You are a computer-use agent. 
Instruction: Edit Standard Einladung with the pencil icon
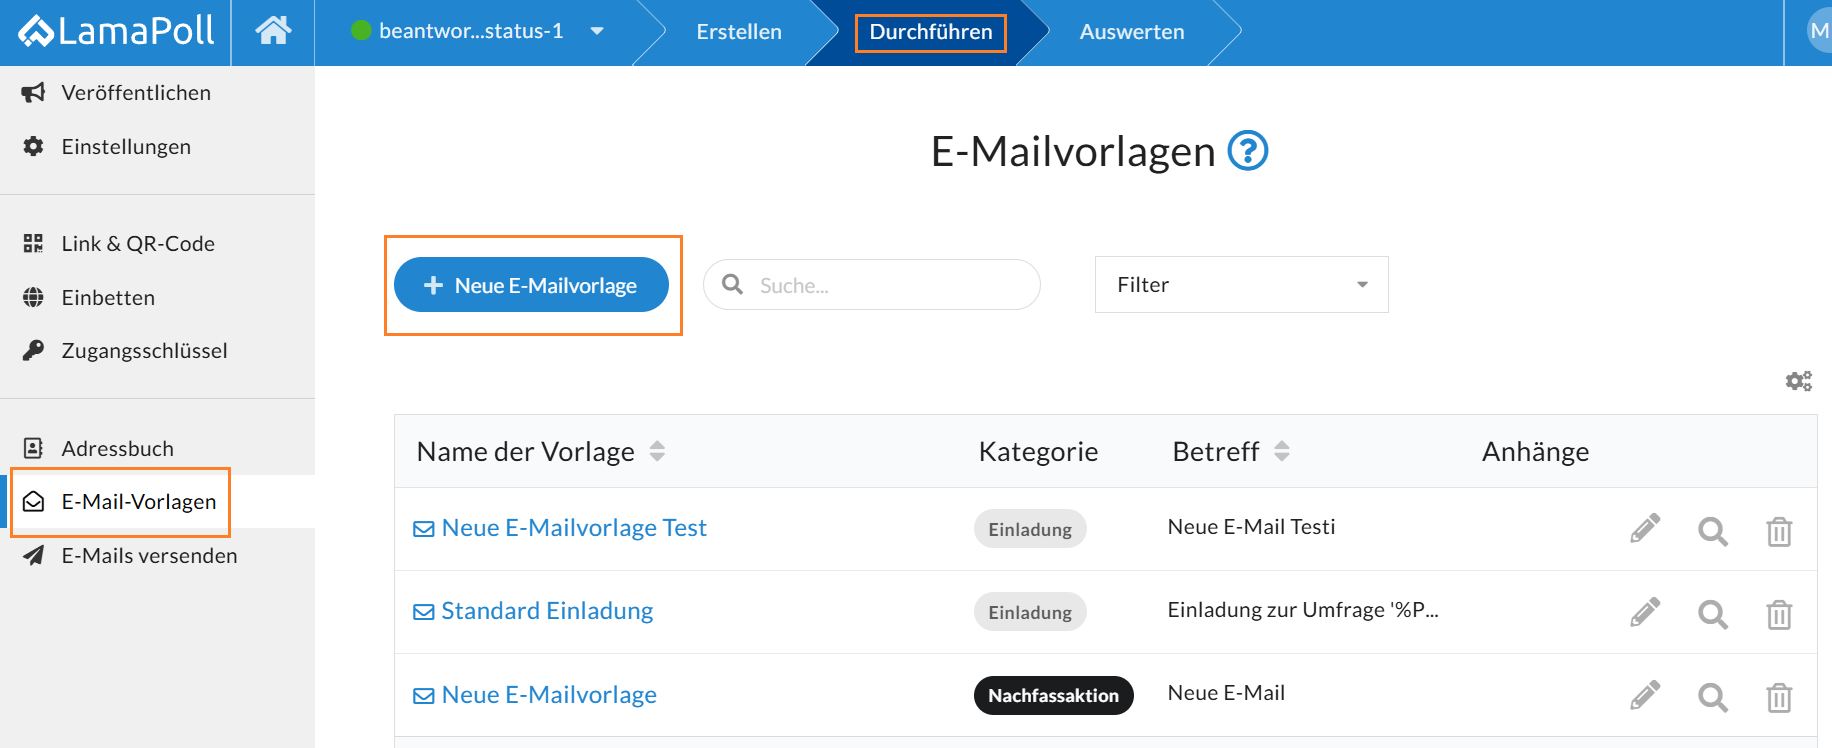pos(1645,612)
